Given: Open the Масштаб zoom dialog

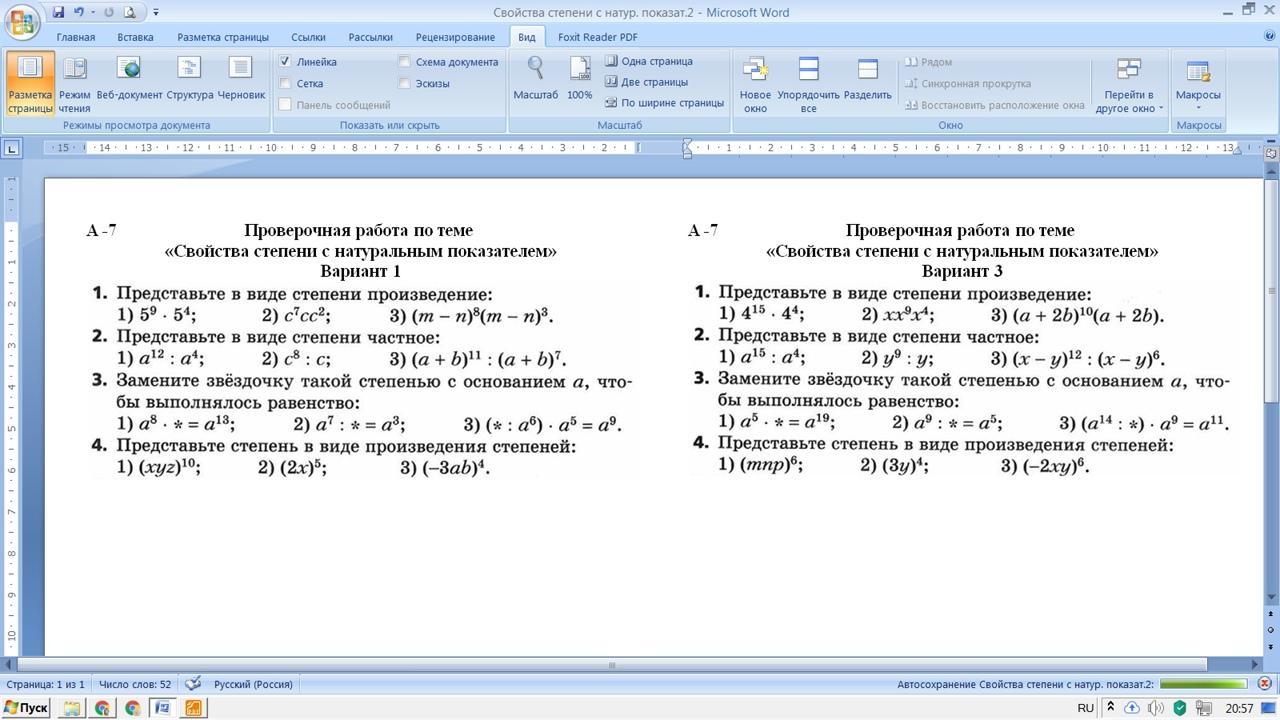Looking at the screenshot, I should (536, 78).
